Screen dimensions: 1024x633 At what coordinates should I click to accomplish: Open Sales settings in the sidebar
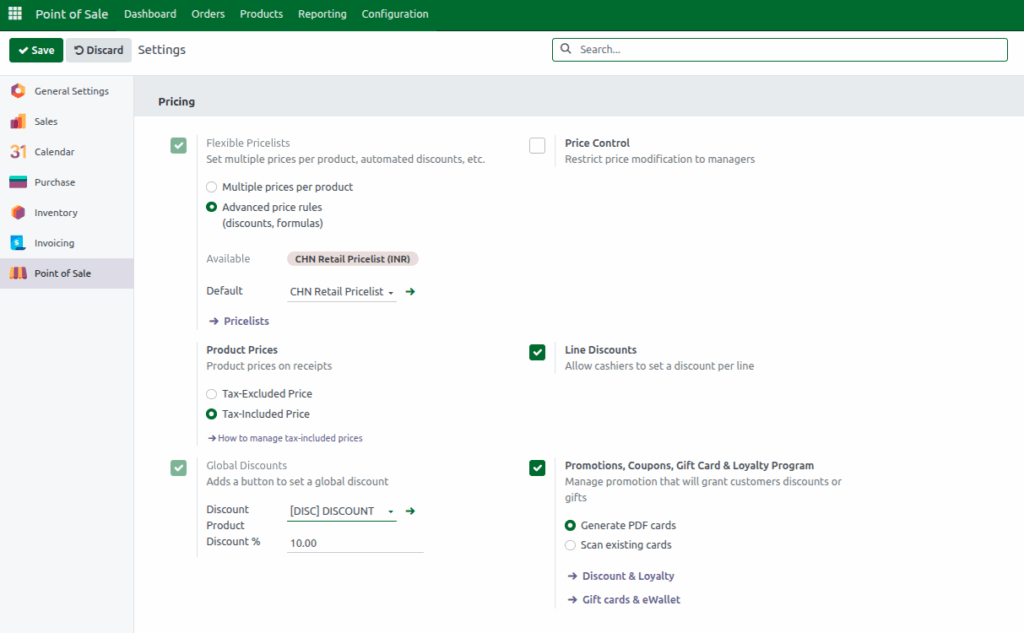pos(43,121)
